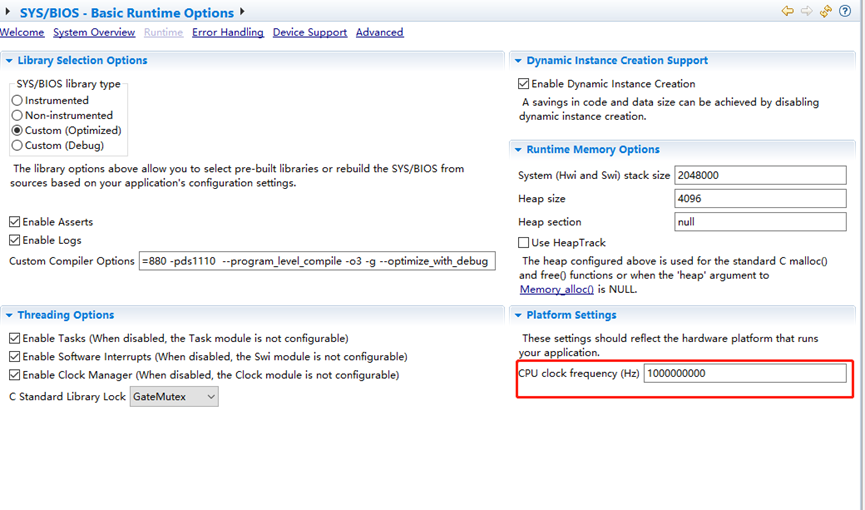Open the C Standard Library Lock dropdown
The width and height of the screenshot is (865, 510).
coord(174,397)
